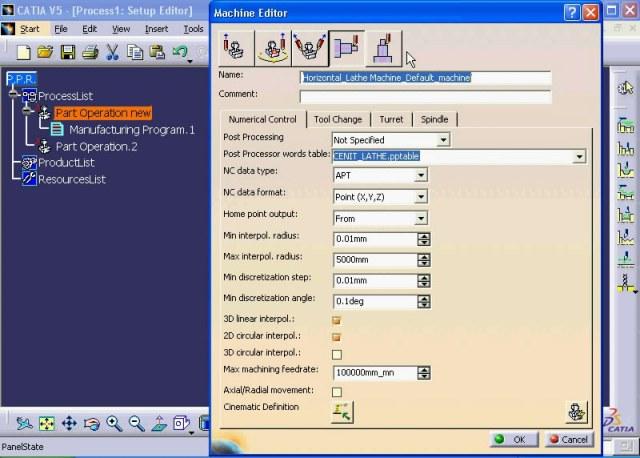640x458 pixels.
Task: Select the P.P.R. root node
Action: click(x=21, y=78)
